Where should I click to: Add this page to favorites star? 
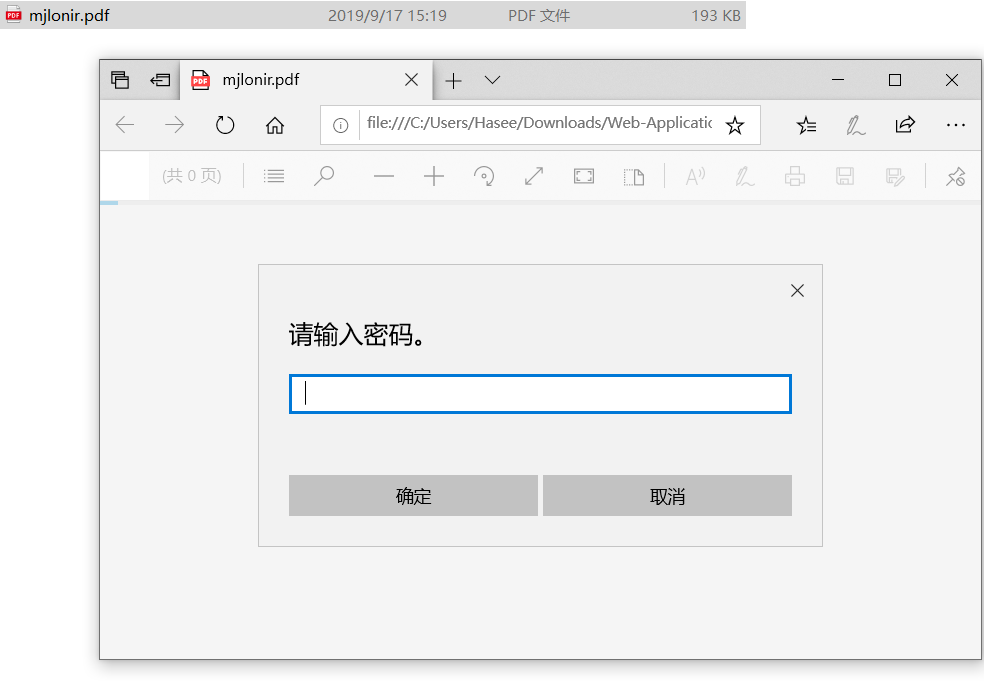click(735, 126)
